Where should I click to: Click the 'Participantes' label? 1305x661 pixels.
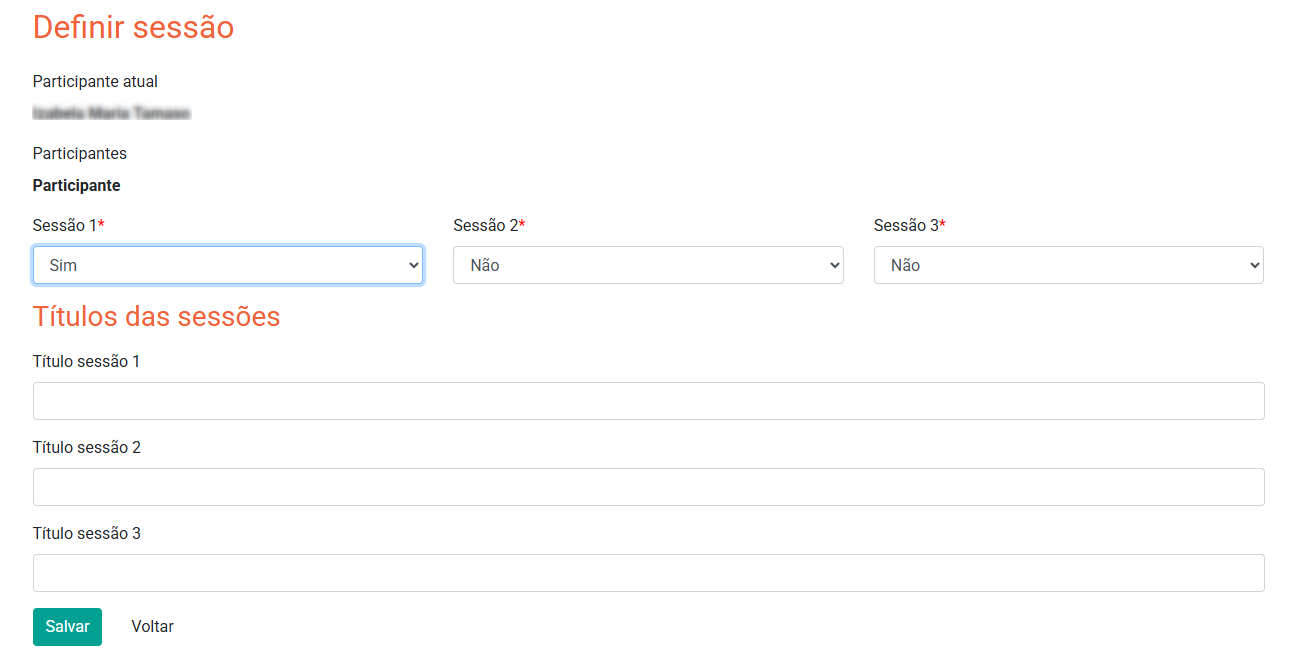pyautogui.click(x=80, y=154)
